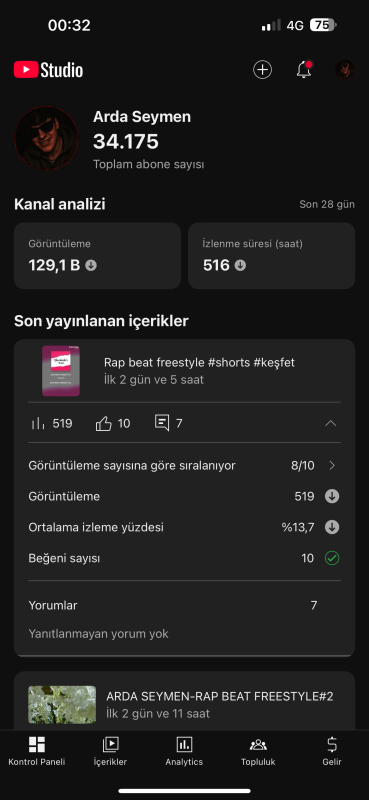The width and height of the screenshot is (369, 800).
Task: Open the Gelir tab
Action: point(332,751)
